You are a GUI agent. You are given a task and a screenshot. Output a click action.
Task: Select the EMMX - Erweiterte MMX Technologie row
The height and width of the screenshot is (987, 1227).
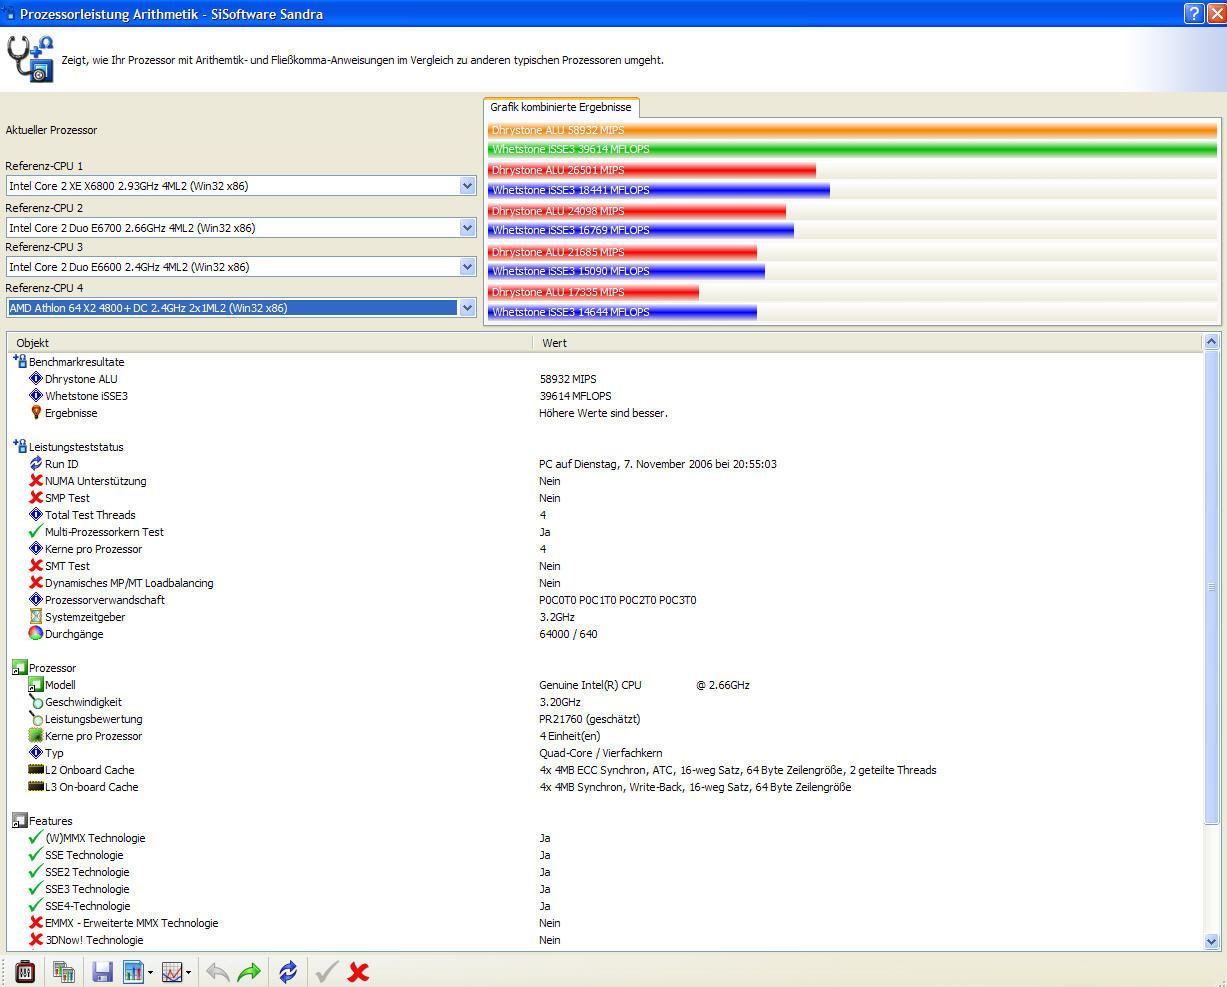(x=604, y=923)
